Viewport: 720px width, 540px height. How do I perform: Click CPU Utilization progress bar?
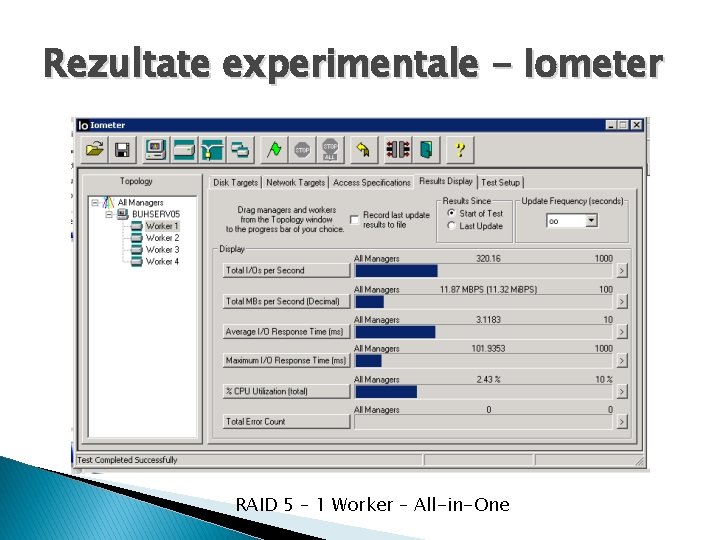pos(484,392)
